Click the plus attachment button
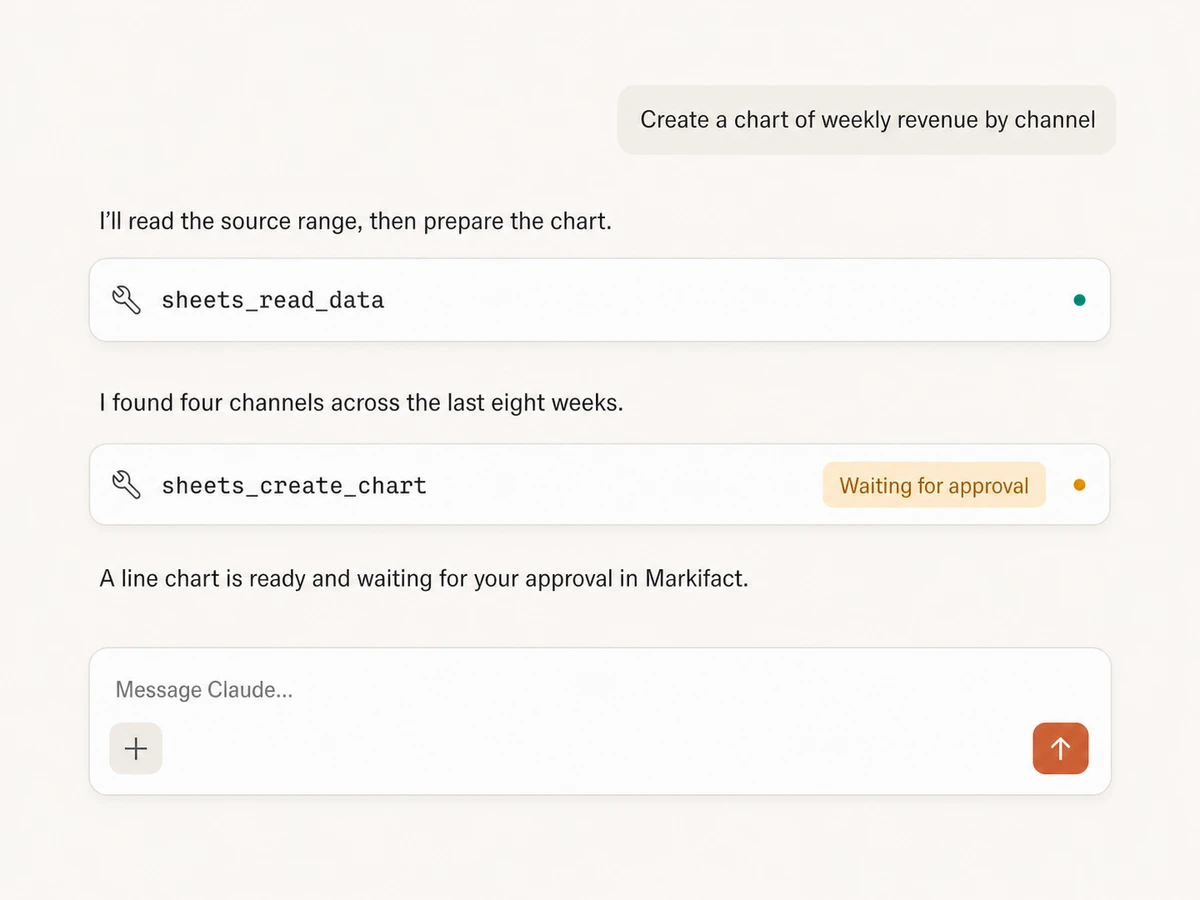1200x900 pixels. pos(136,748)
